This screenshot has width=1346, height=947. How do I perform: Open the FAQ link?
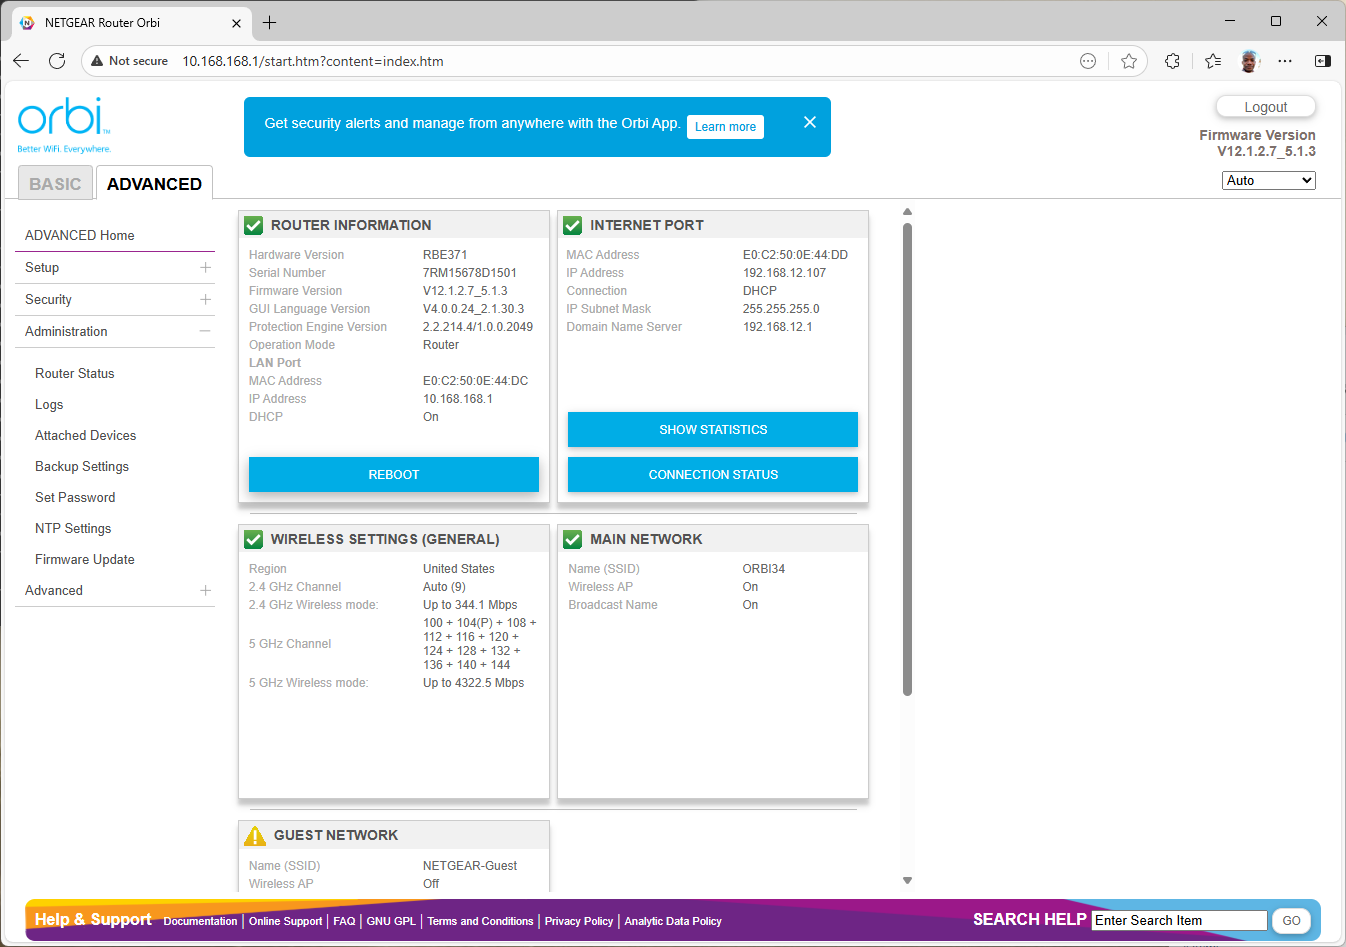tap(344, 921)
